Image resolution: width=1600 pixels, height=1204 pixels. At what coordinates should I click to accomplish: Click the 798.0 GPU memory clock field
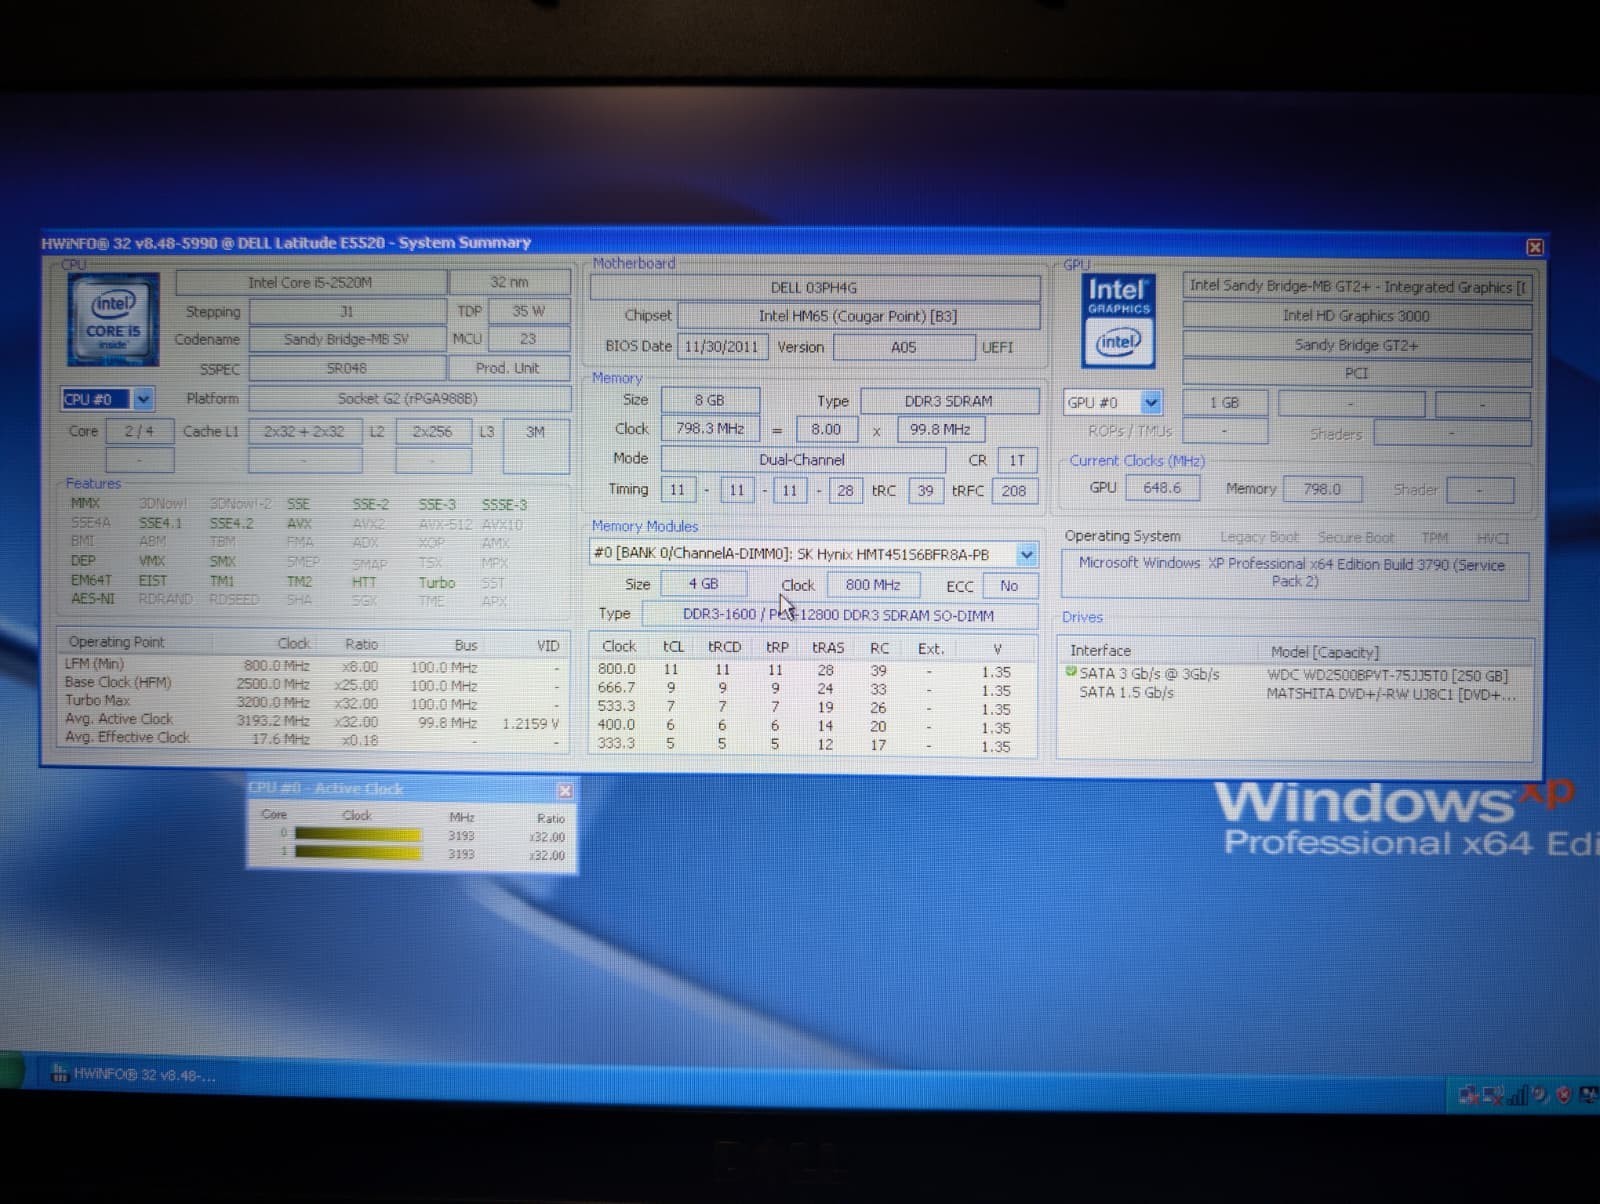pyautogui.click(x=1322, y=489)
